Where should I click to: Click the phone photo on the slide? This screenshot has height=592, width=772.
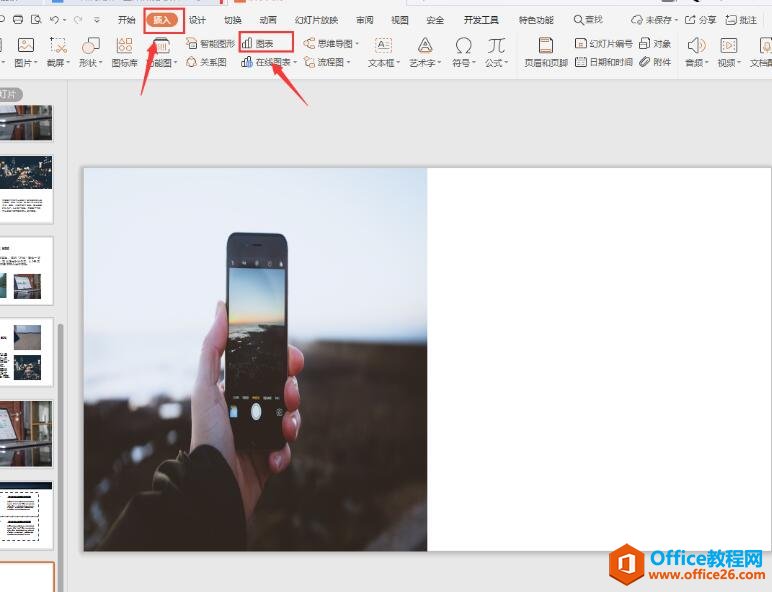tap(256, 359)
